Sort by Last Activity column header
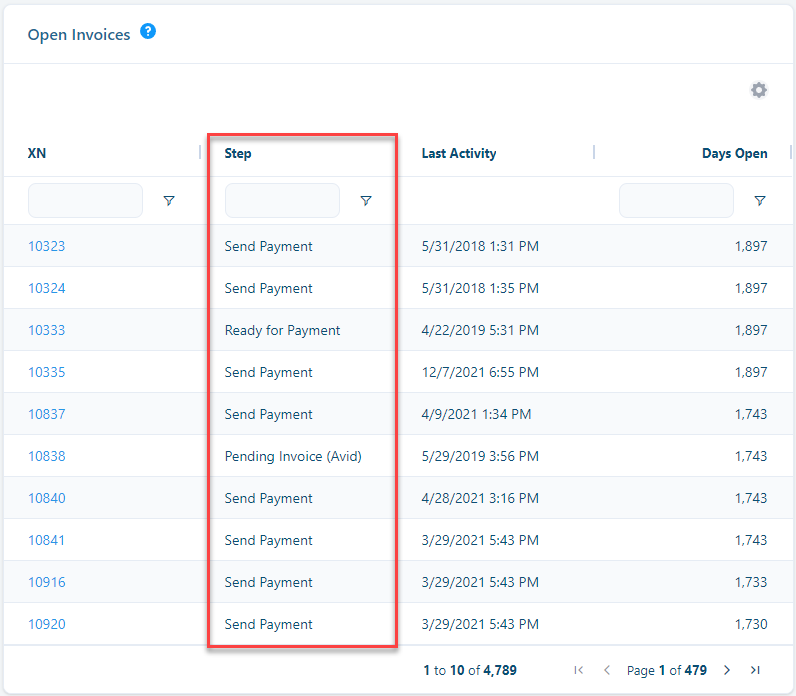Screen dimensions: 796x696 pos(459,153)
